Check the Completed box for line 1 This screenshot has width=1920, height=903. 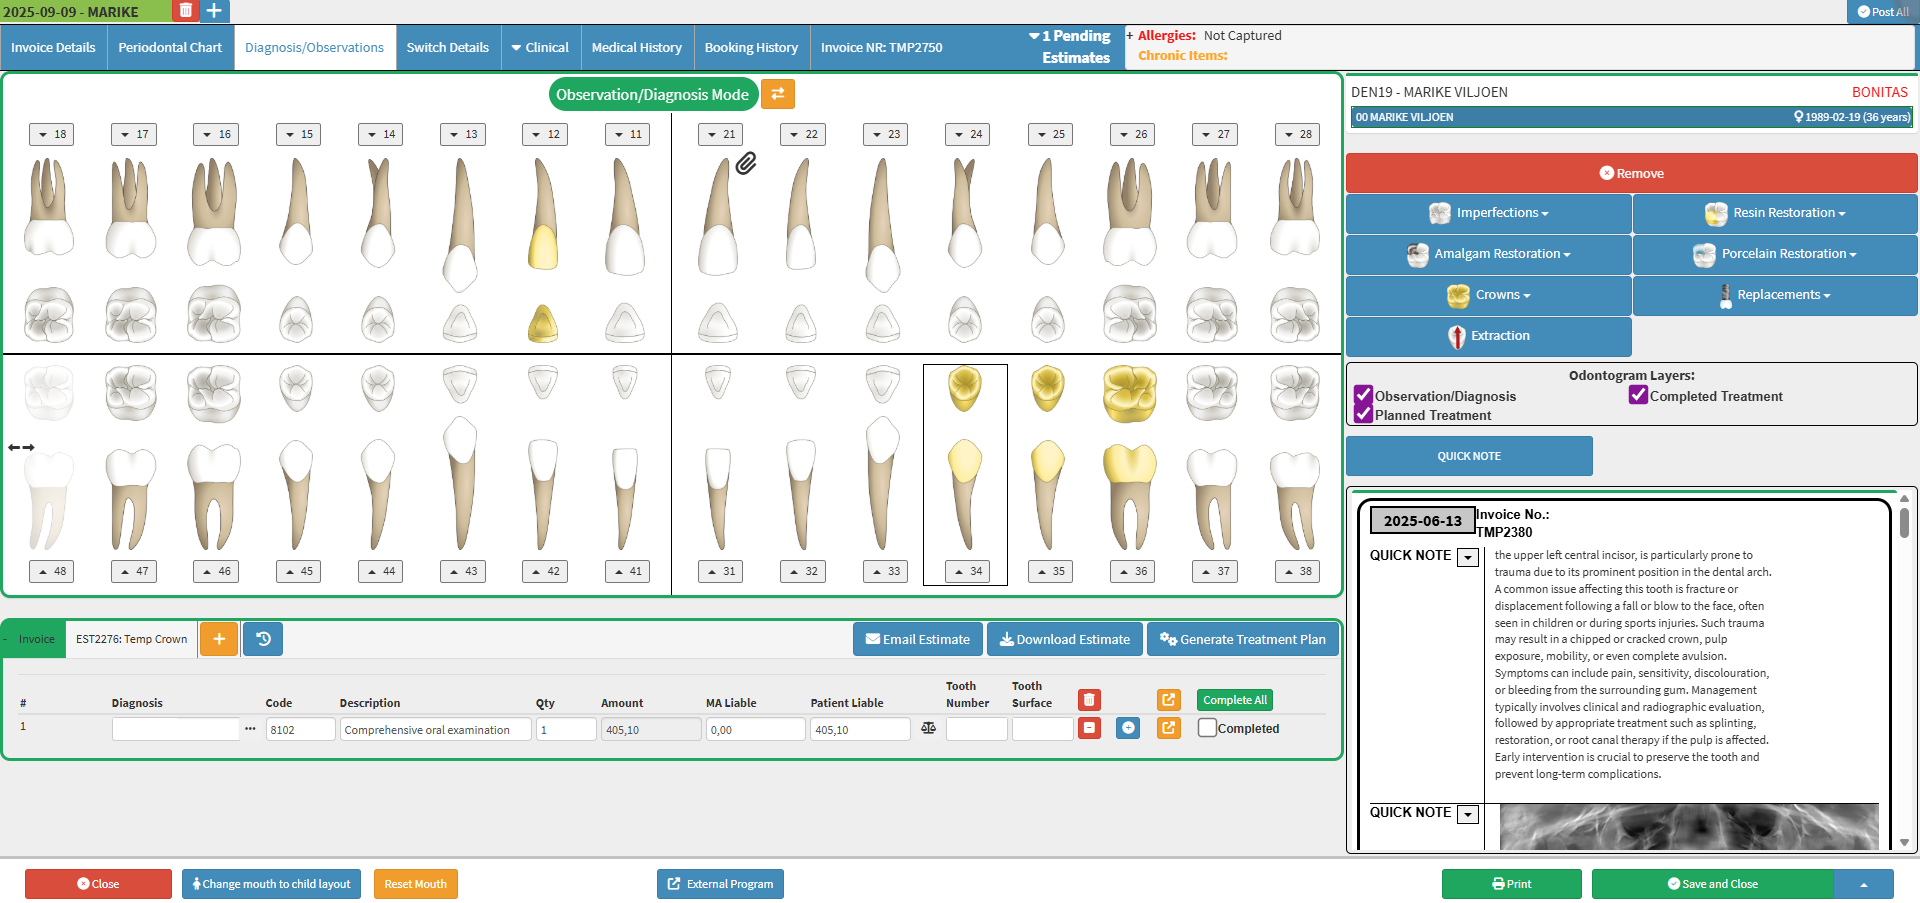(x=1207, y=728)
